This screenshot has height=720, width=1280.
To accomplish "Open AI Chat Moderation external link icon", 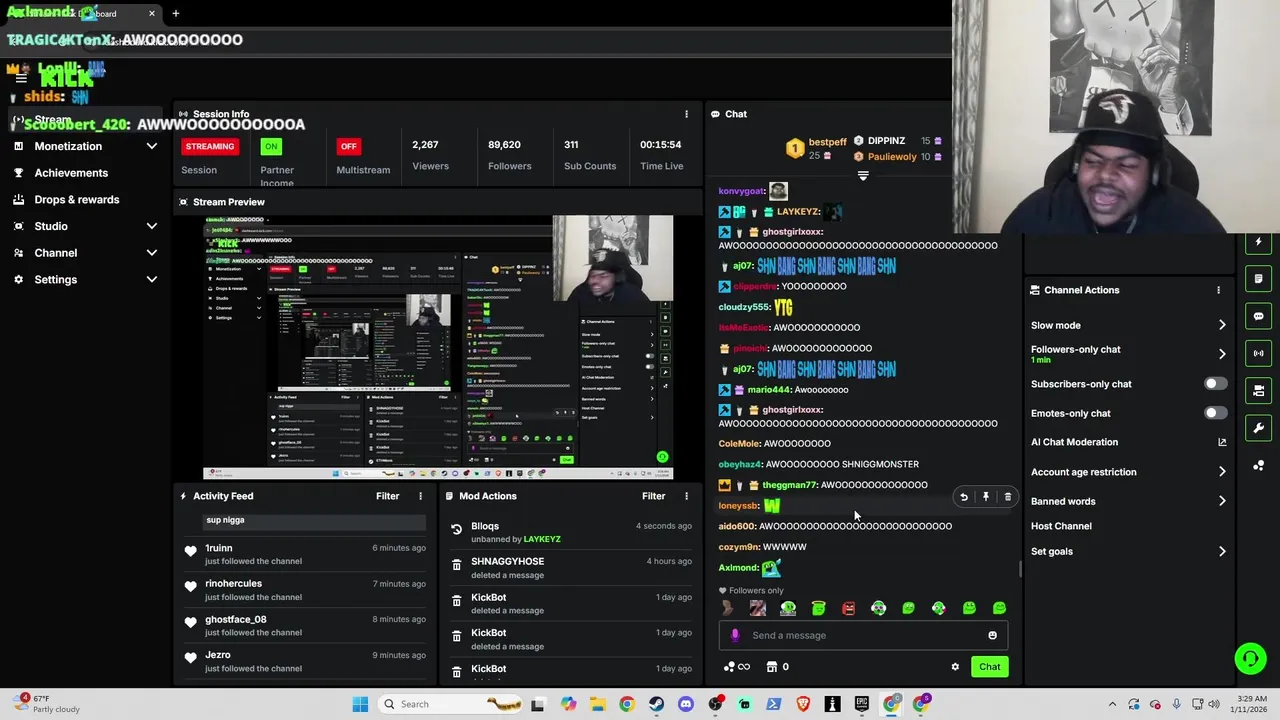I will (x=1222, y=442).
